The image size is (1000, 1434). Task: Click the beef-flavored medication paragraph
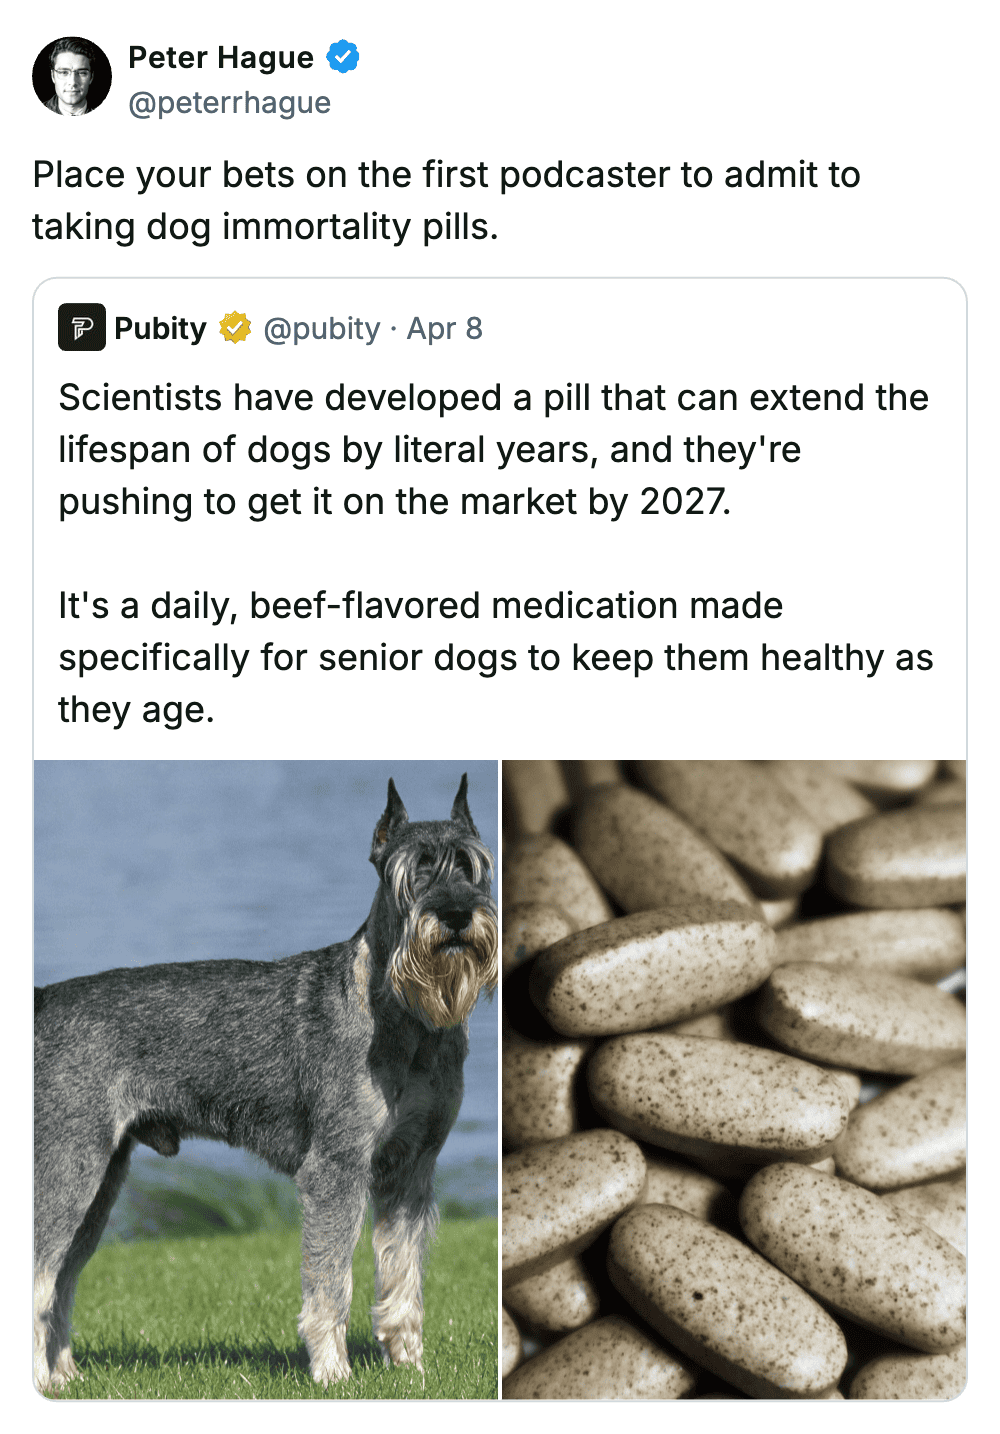click(496, 657)
